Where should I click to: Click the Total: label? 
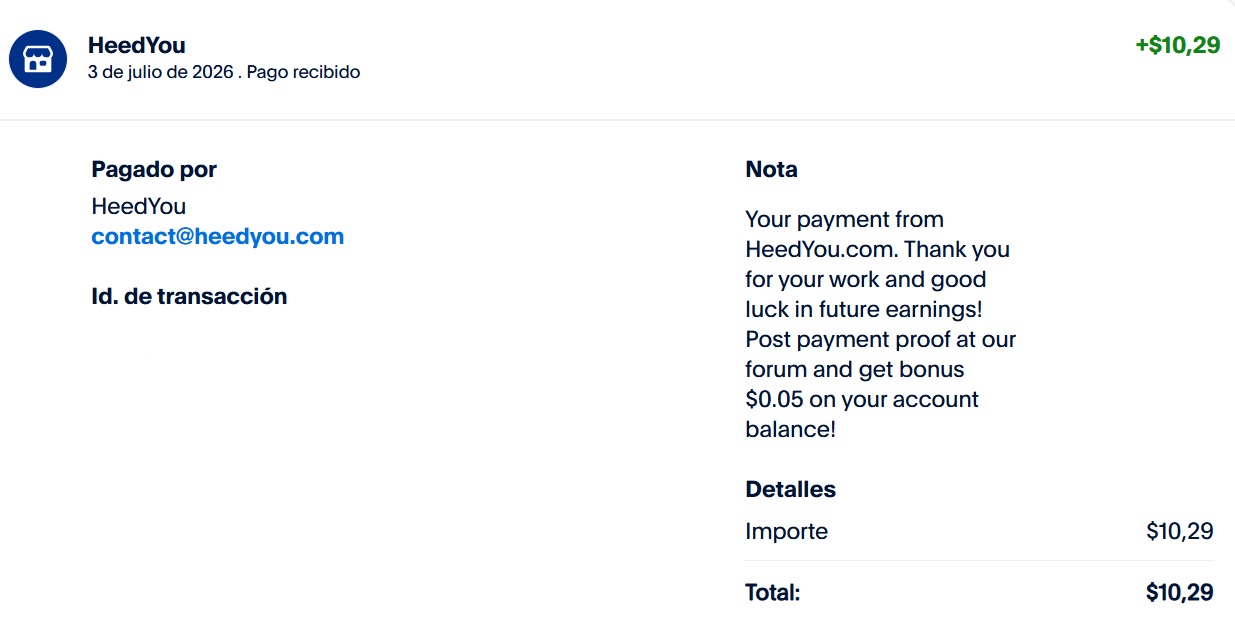pos(773,592)
